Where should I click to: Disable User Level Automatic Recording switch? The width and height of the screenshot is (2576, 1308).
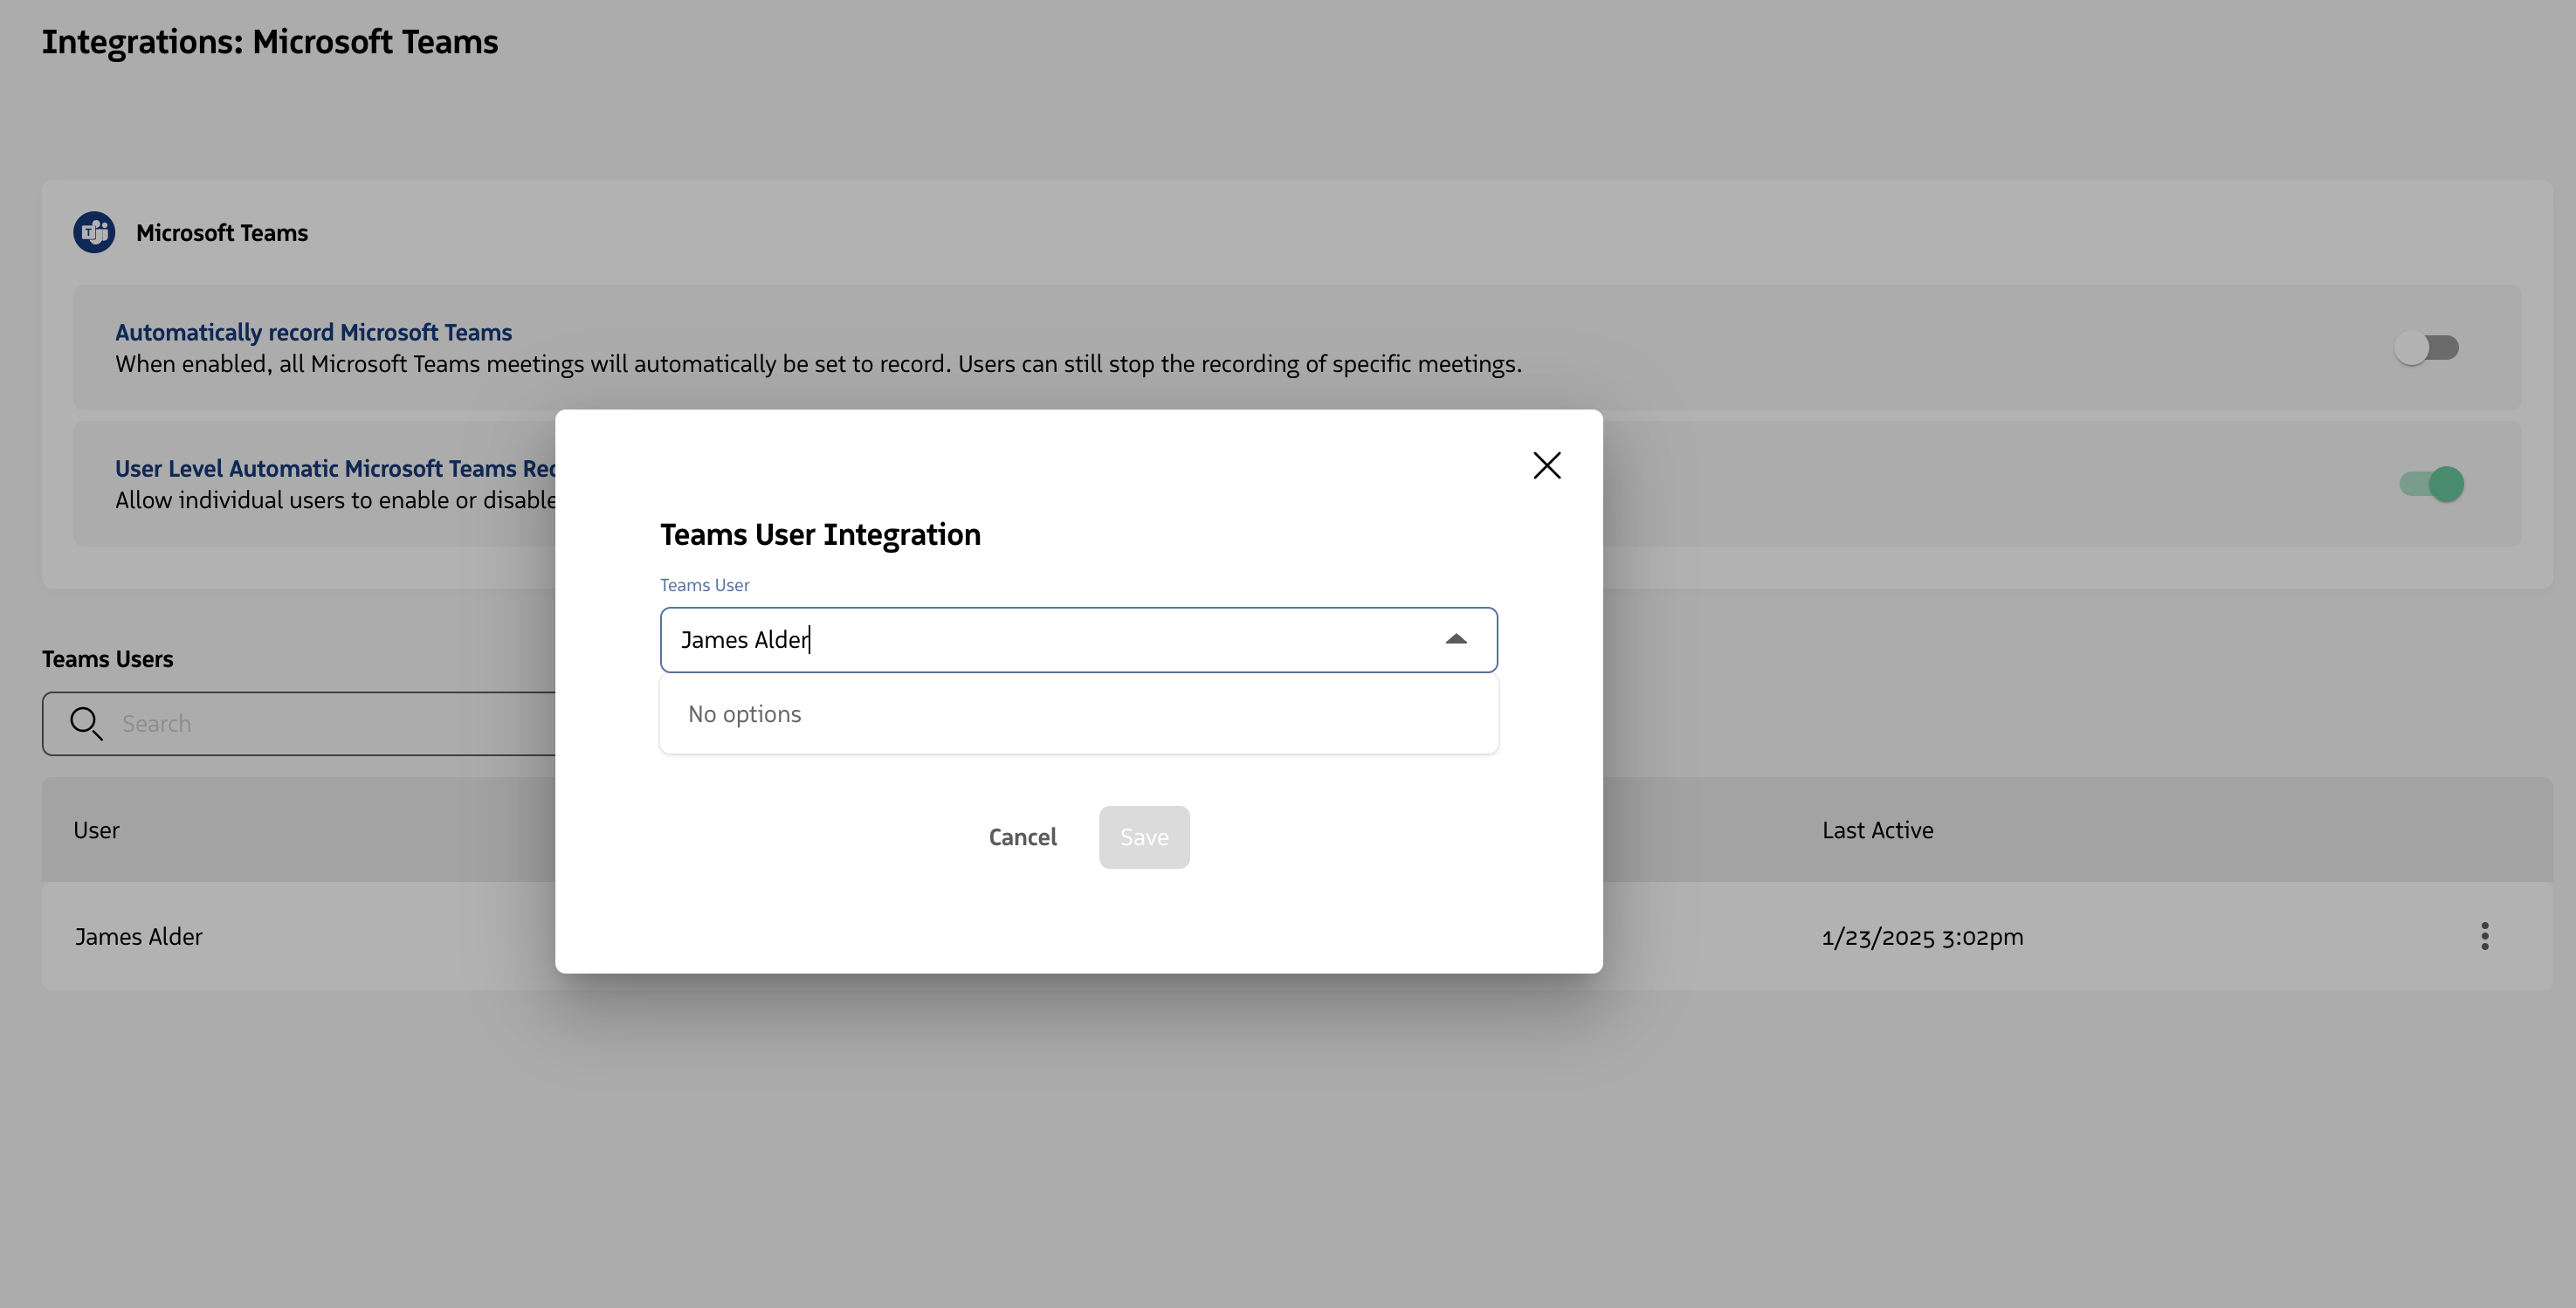pyautogui.click(x=2432, y=484)
